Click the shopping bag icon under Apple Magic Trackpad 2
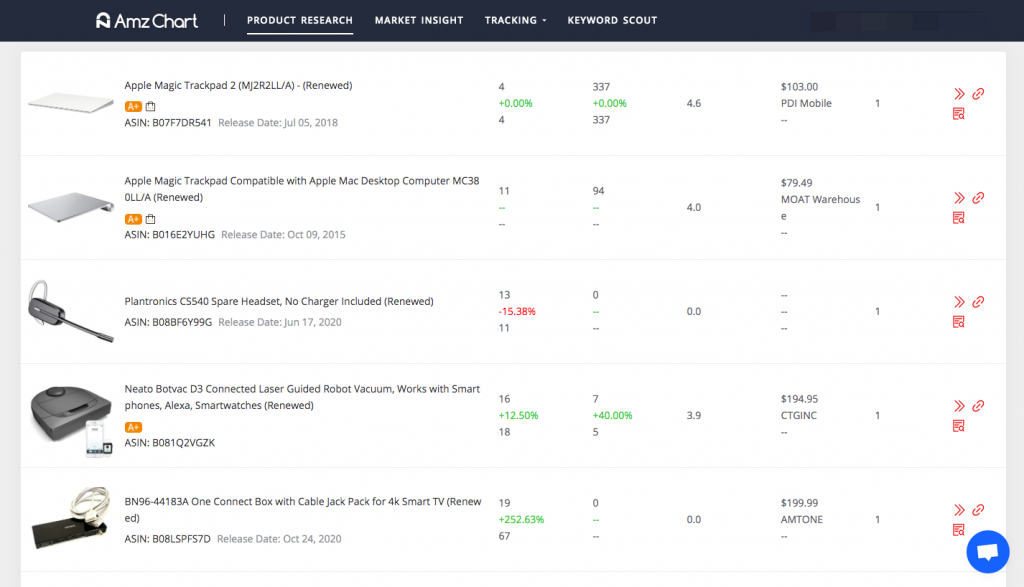The width and height of the screenshot is (1024, 587). (150, 107)
